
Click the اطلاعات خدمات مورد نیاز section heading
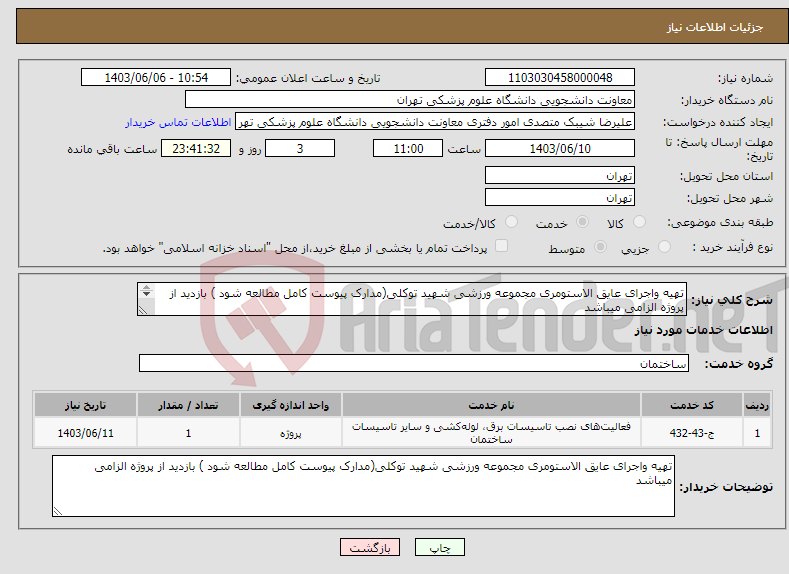tap(703, 330)
